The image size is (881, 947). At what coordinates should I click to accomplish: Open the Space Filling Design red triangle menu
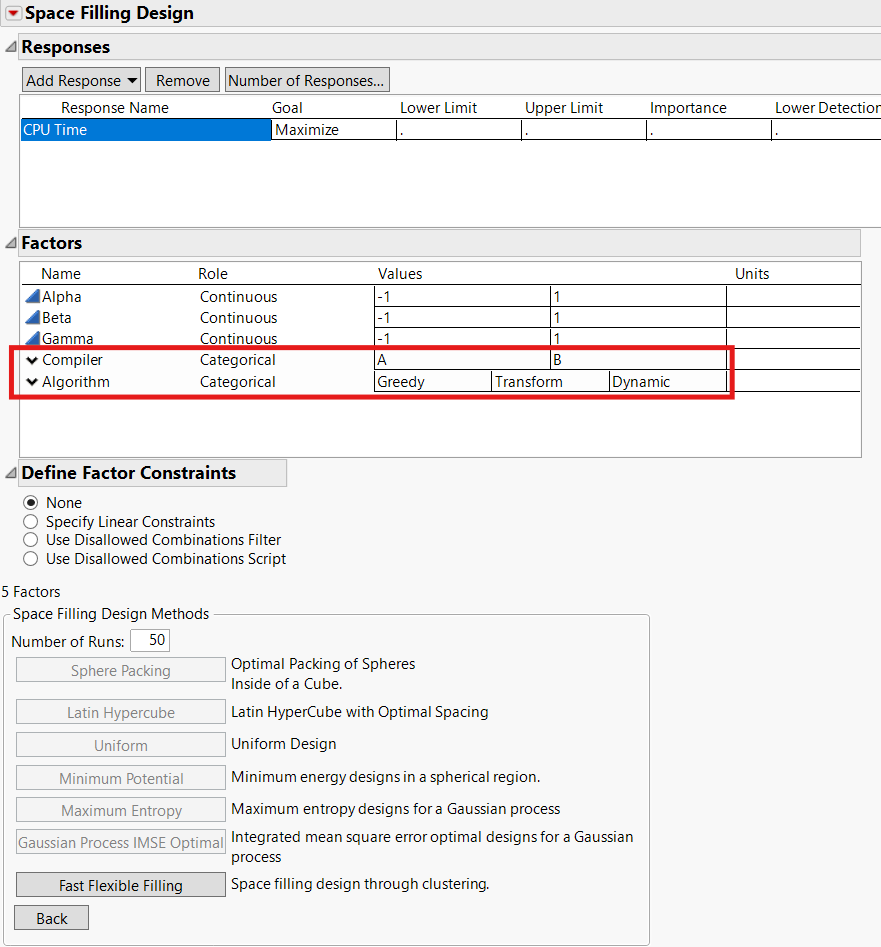point(13,13)
